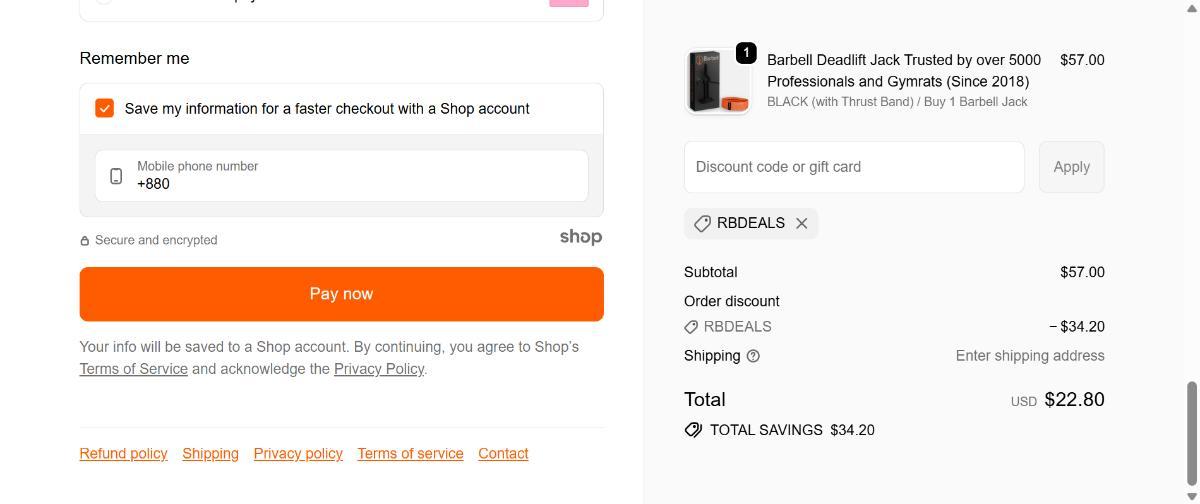Image resolution: width=1200 pixels, height=504 pixels.
Task: Uncheck Save my information checkbox
Action: pos(105,108)
